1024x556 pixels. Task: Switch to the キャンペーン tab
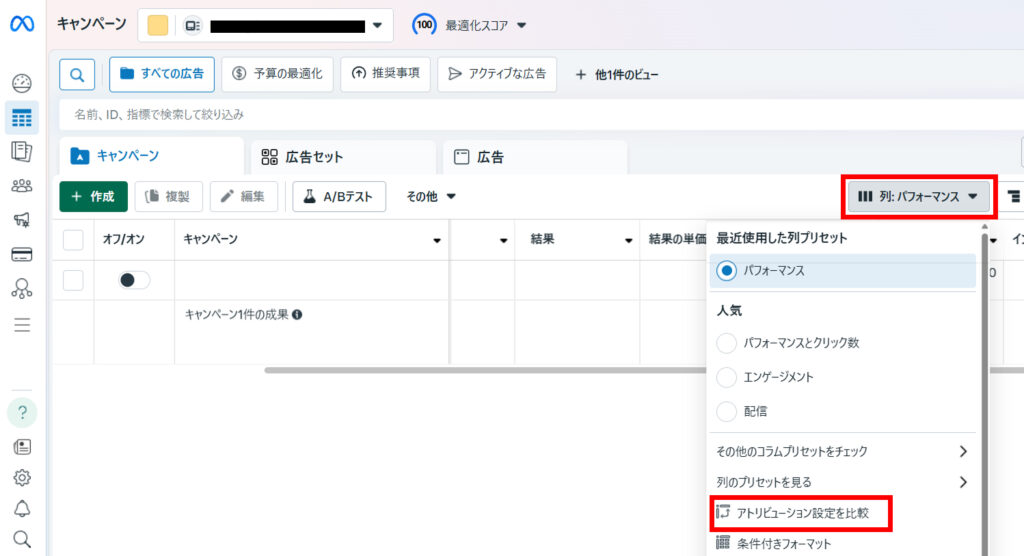151,155
